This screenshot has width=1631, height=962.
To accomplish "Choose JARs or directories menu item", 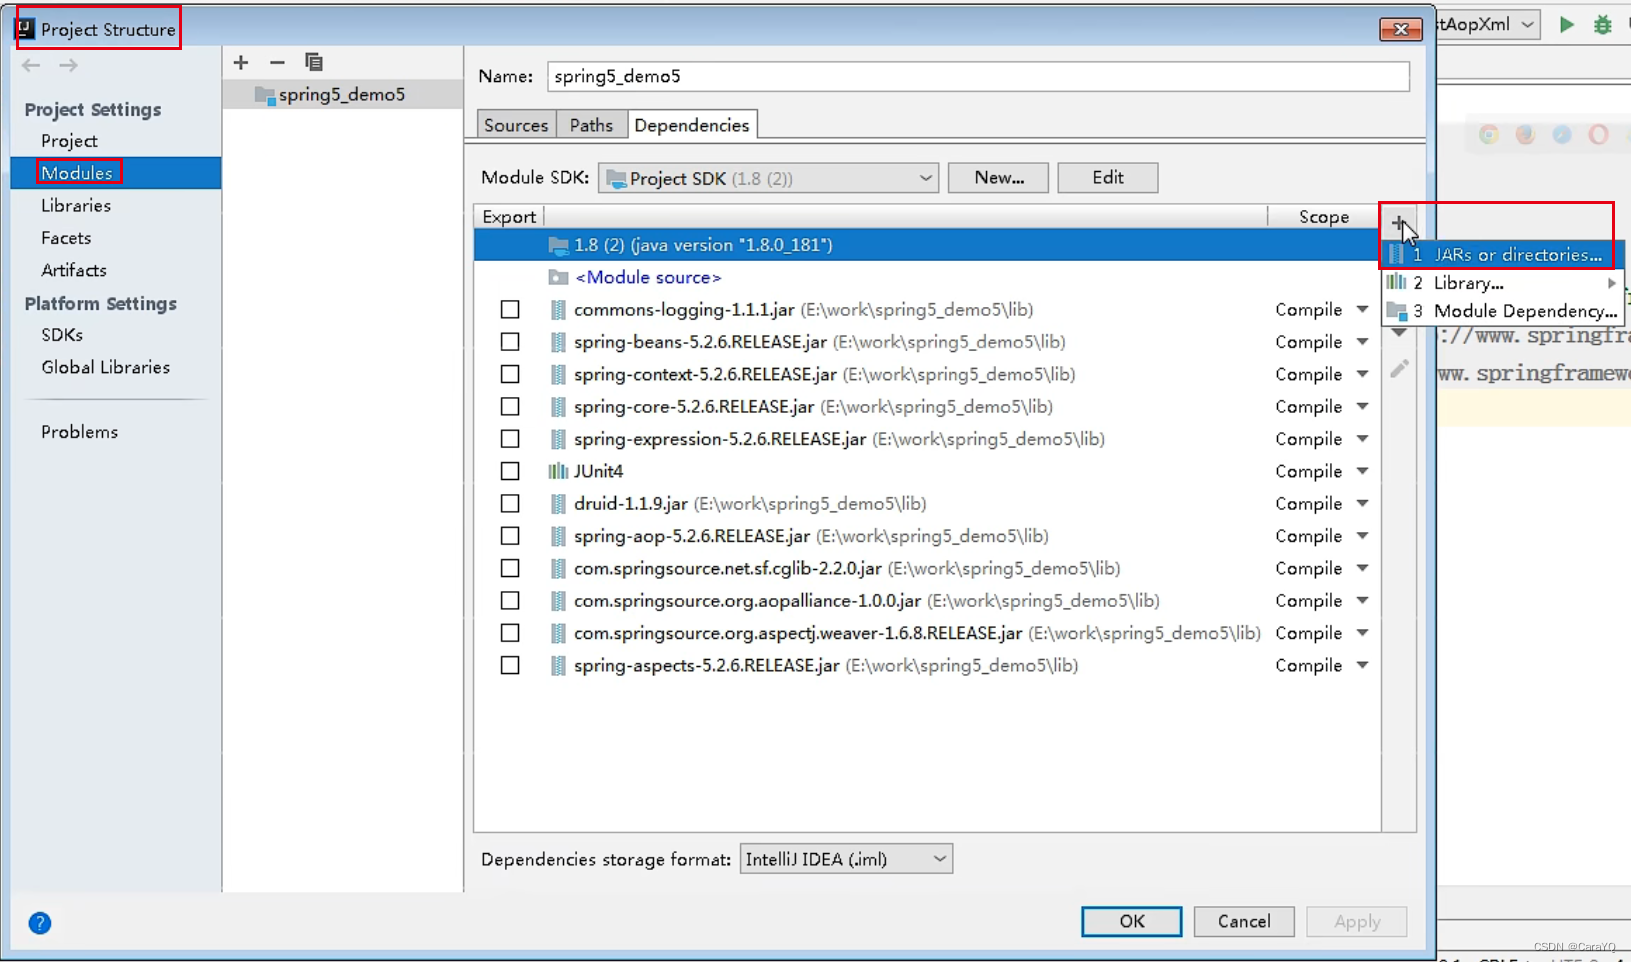I will coord(1503,255).
